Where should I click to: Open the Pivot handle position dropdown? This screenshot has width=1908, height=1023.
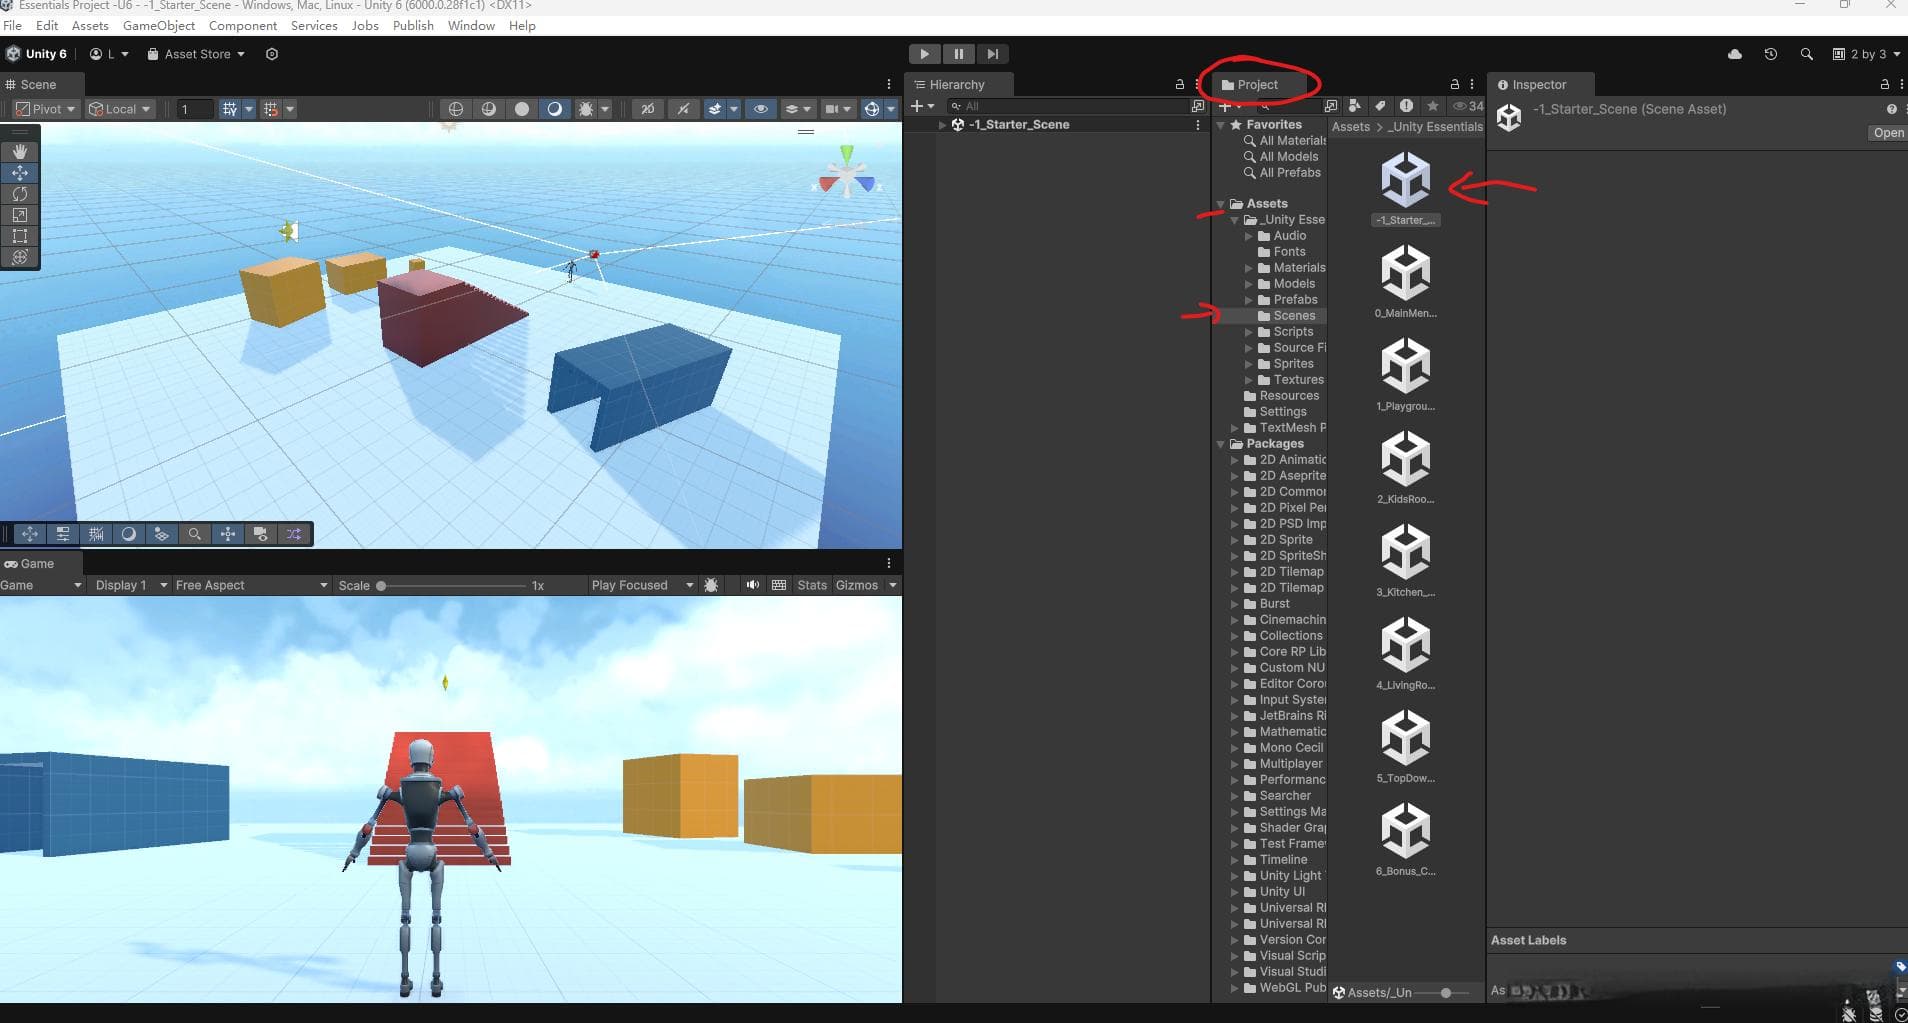45,109
